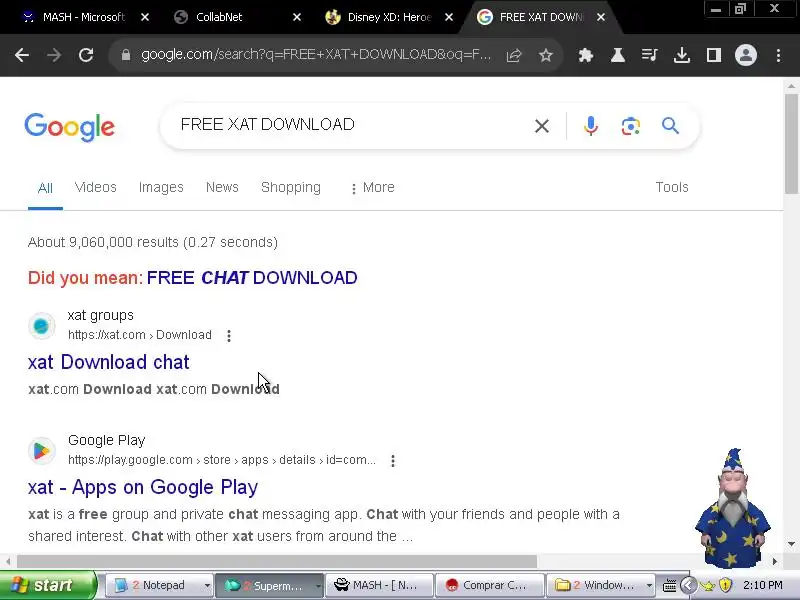Click the padlock site info icon
This screenshot has width=800, height=600.
[x=126, y=55]
